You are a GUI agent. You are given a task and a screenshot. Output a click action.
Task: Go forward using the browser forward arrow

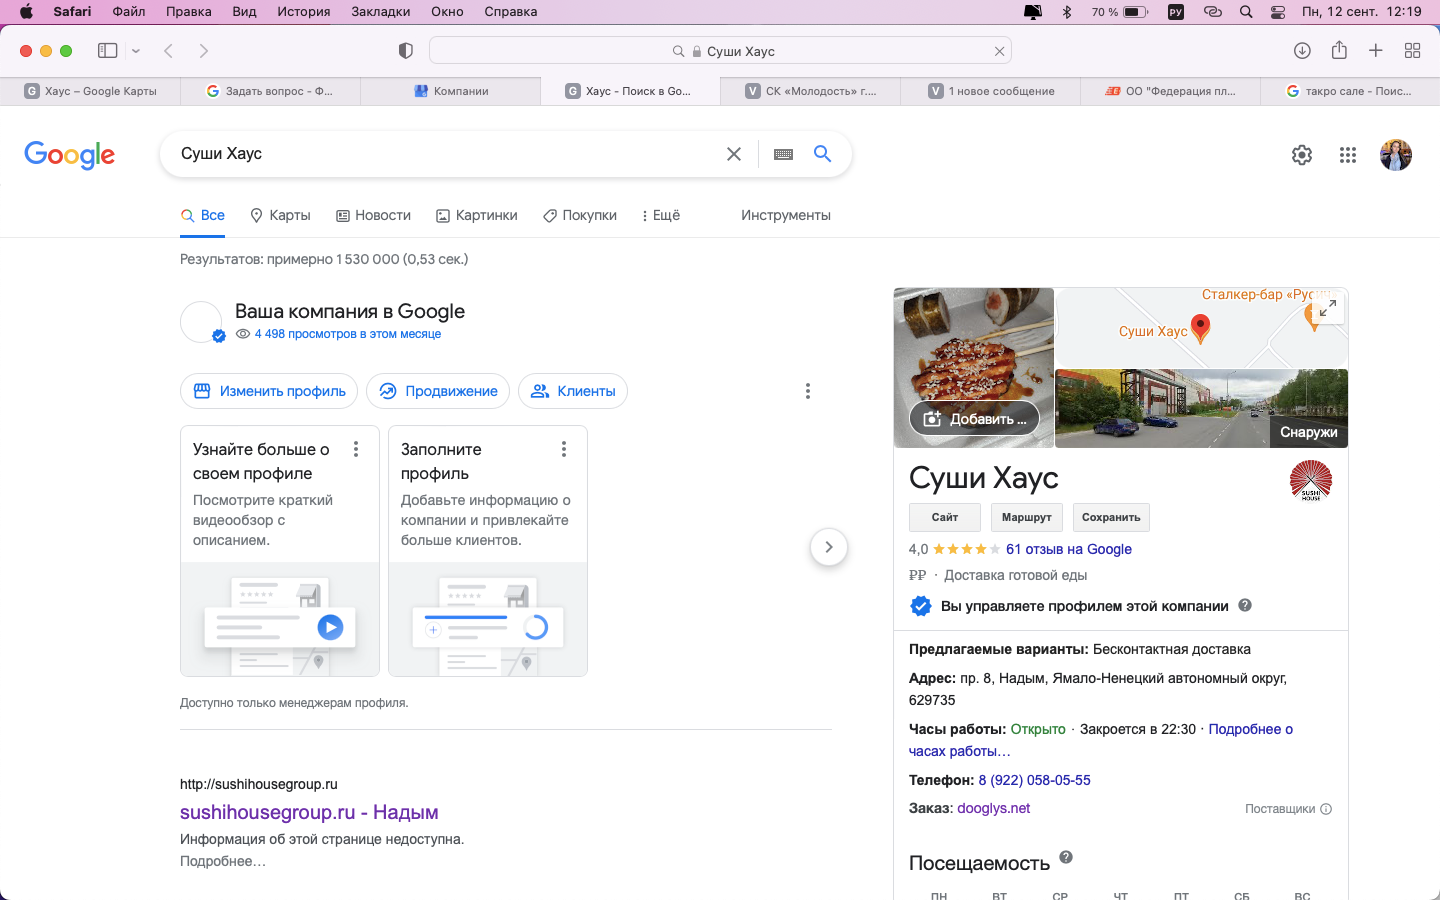204,51
